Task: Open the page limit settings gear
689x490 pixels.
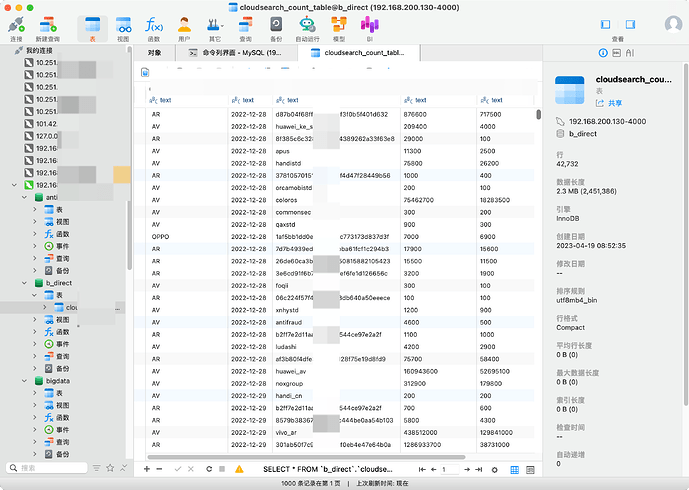Action: tap(494, 470)
